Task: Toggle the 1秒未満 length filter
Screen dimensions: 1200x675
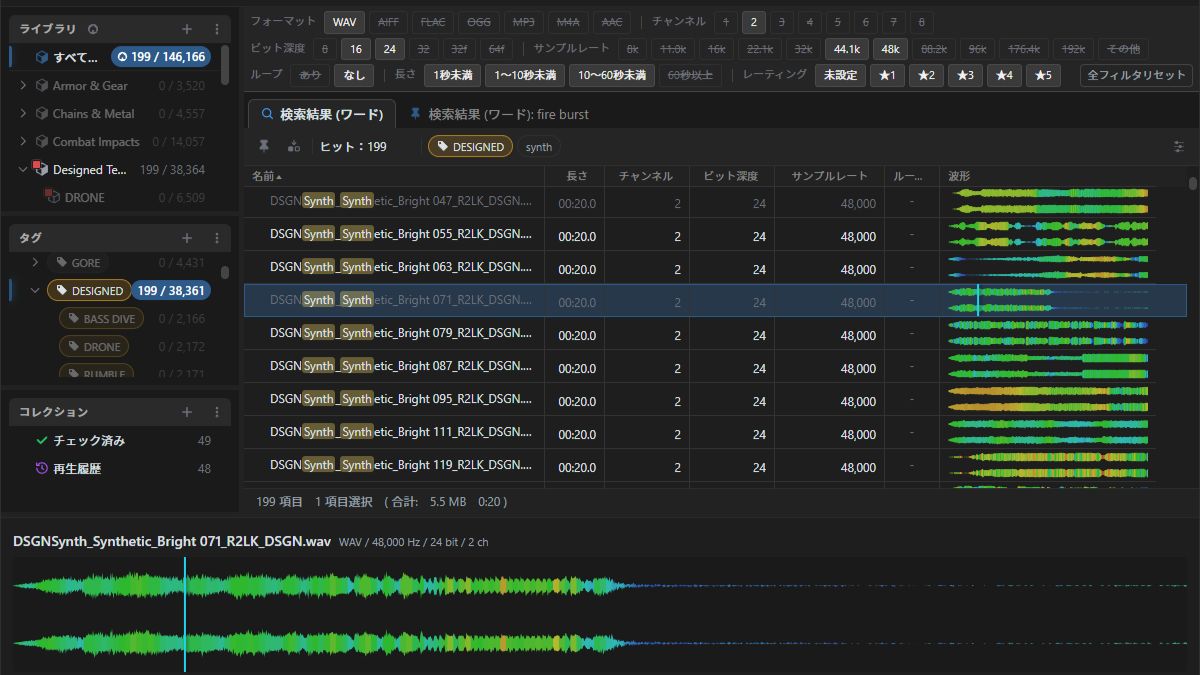Action: [452, 75]
